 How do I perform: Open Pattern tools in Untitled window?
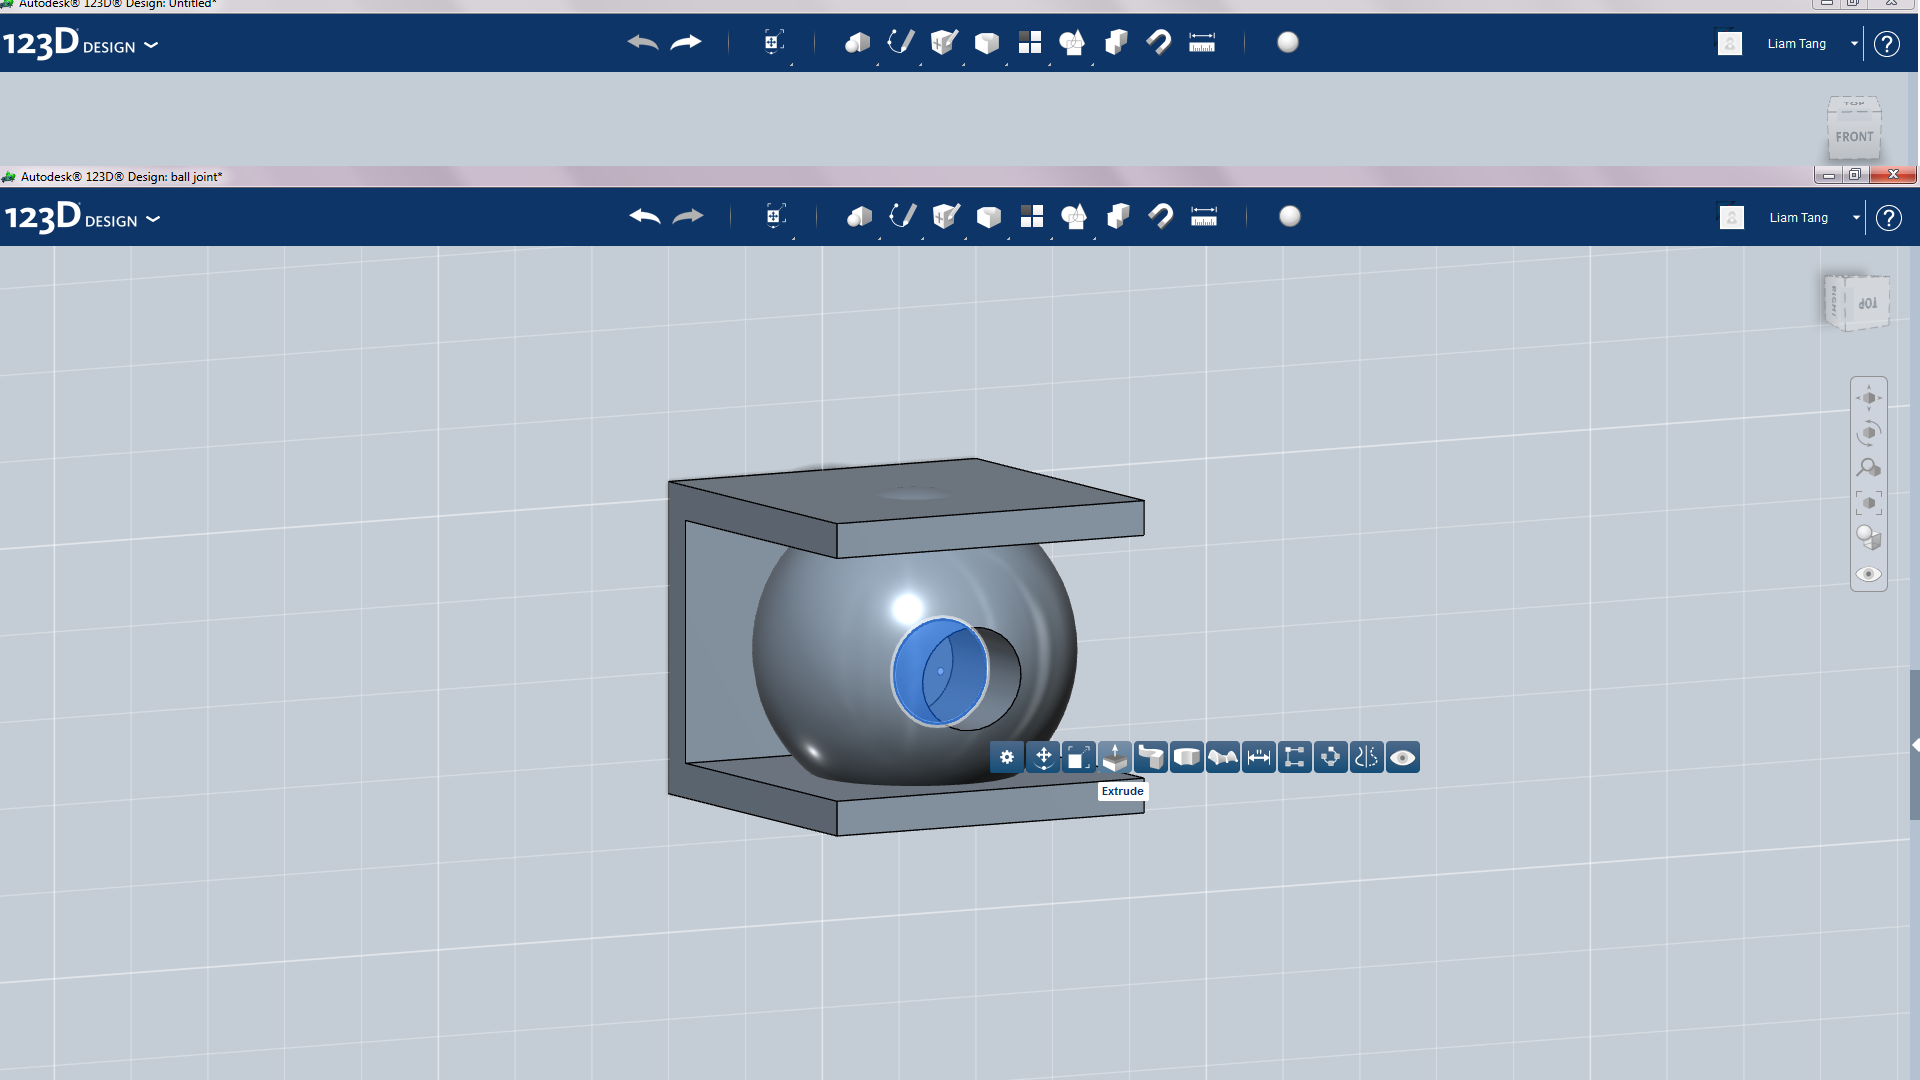coord(1029,43)
